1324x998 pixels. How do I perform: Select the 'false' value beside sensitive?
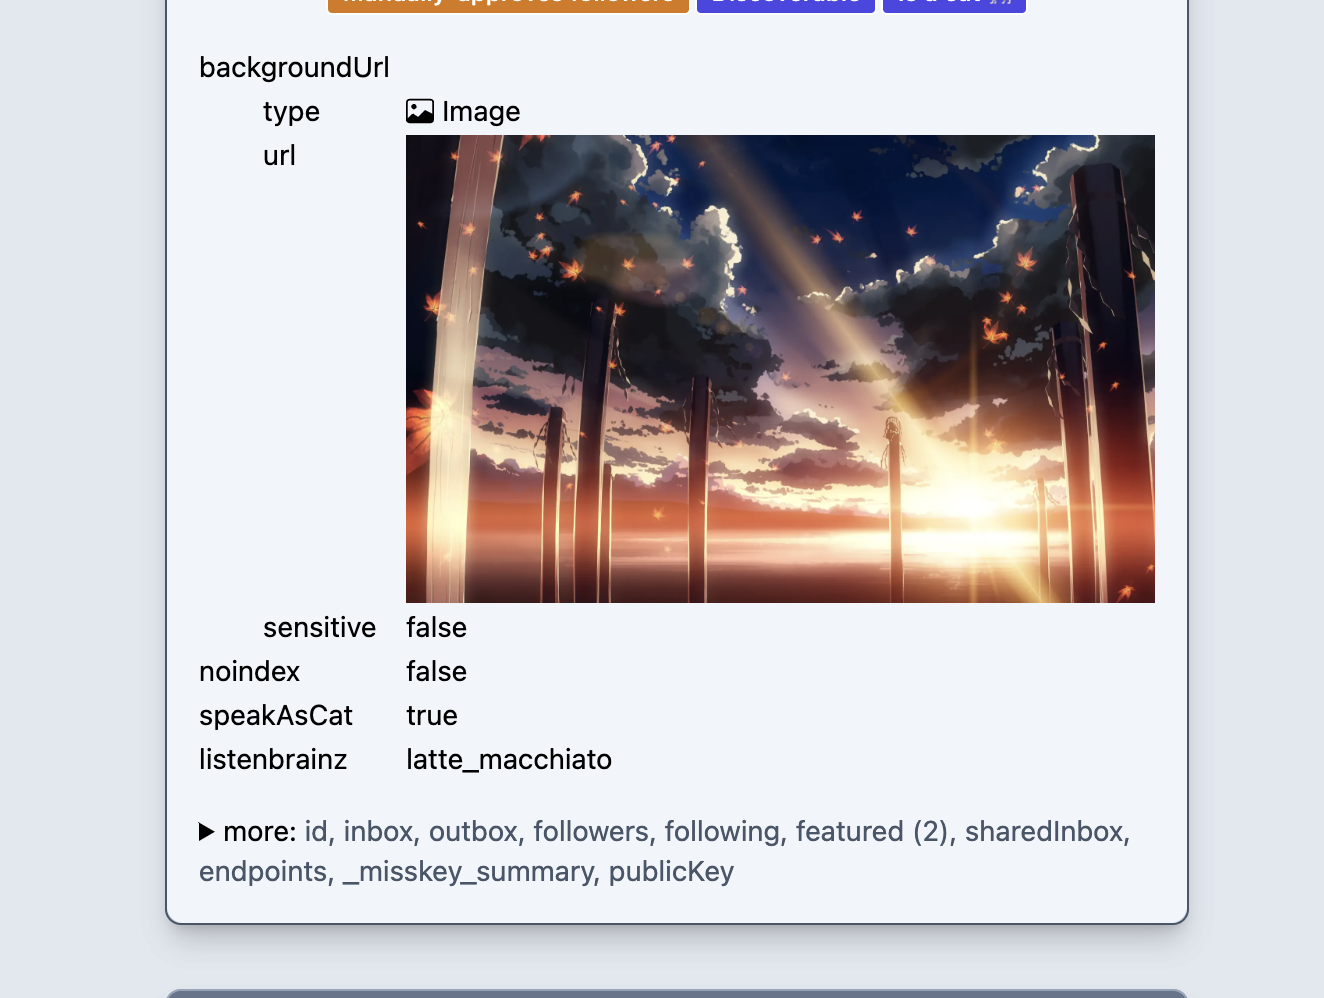[436, 627]
